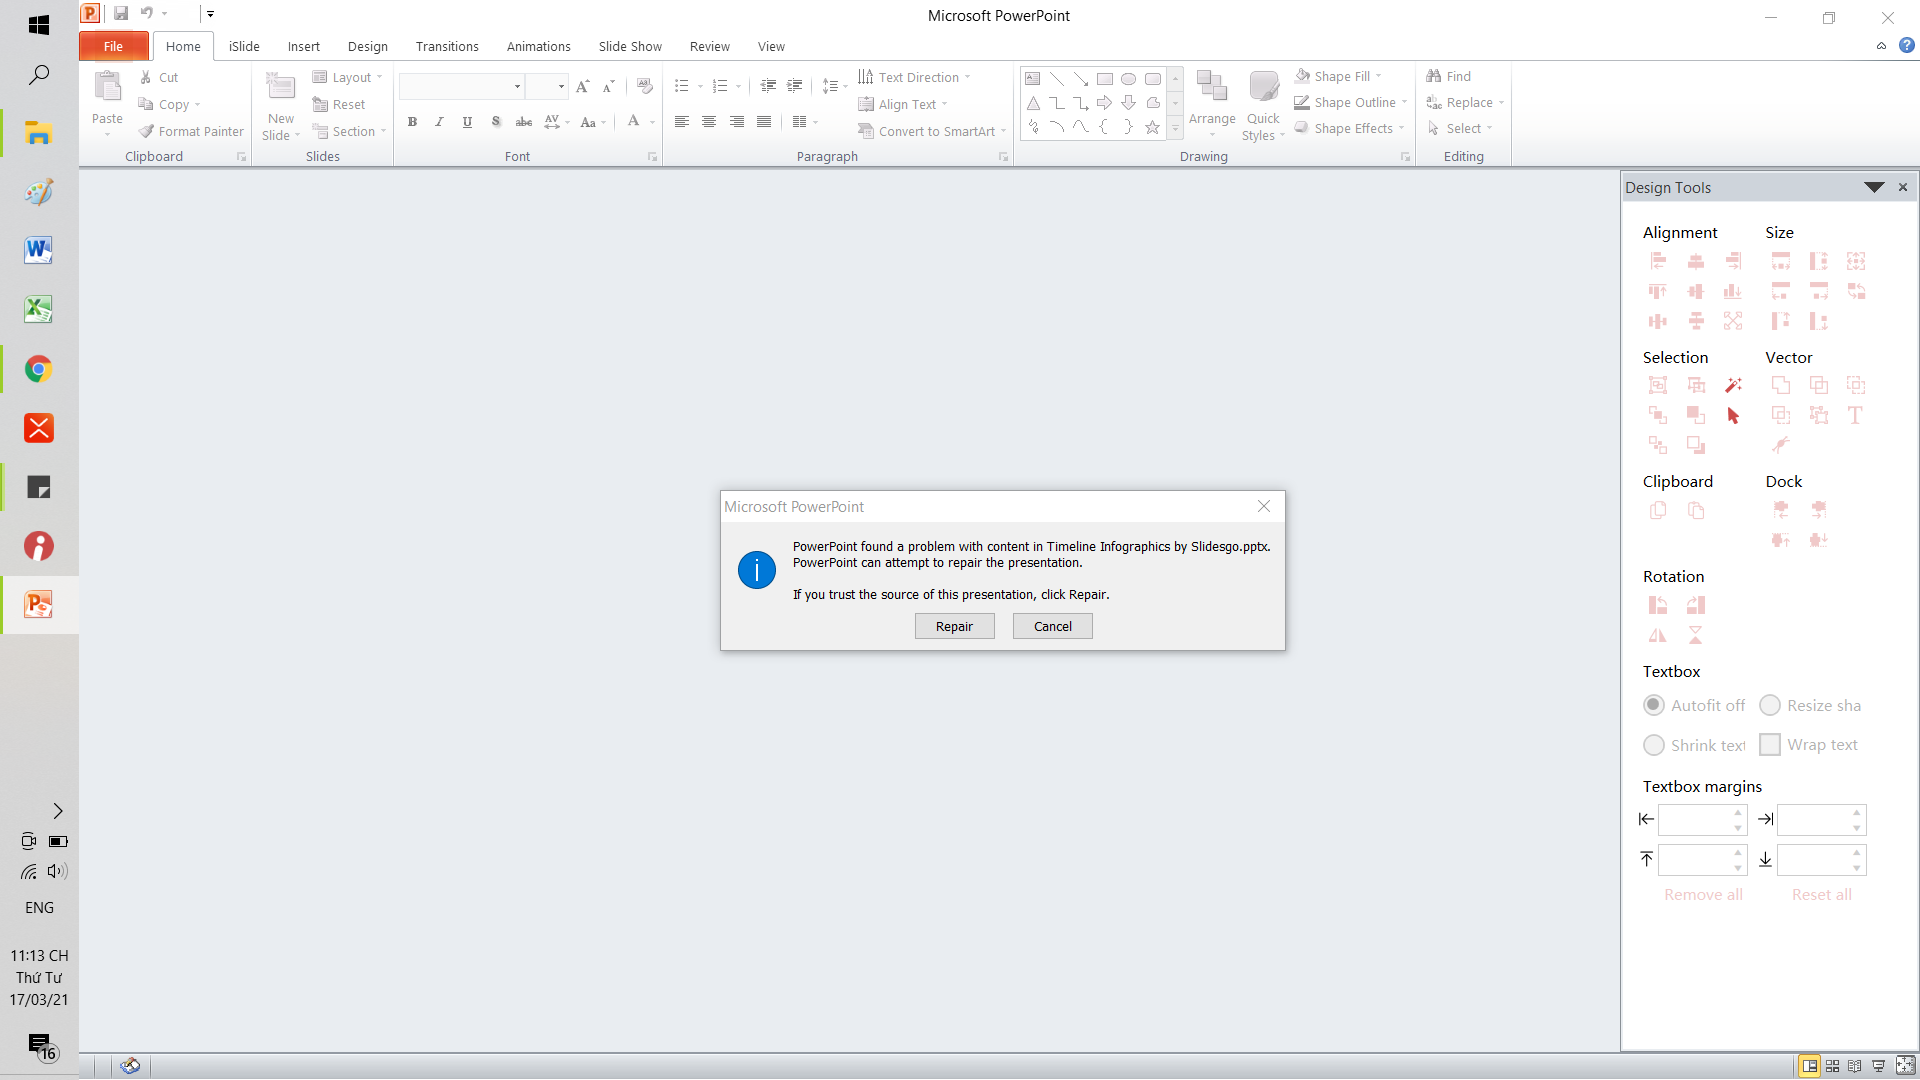Click the Increase Font Size icon

coord(583,86)
